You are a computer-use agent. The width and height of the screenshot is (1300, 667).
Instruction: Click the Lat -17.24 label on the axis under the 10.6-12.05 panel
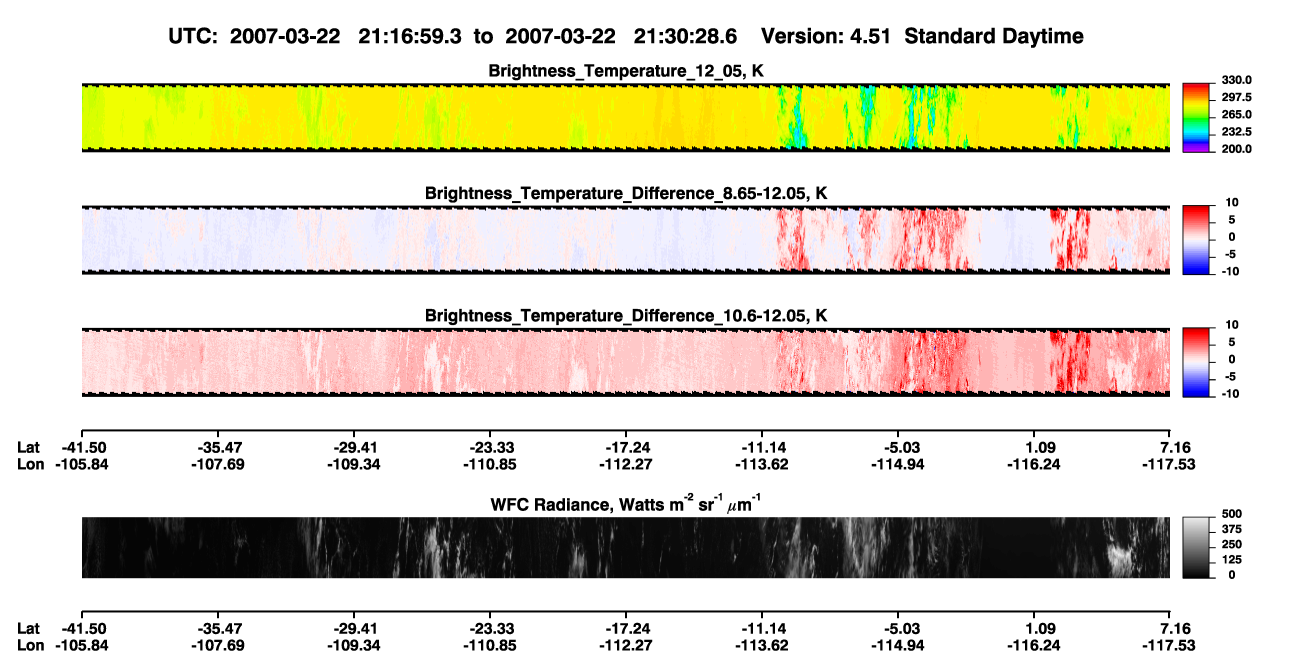click(x=626, y=447)
